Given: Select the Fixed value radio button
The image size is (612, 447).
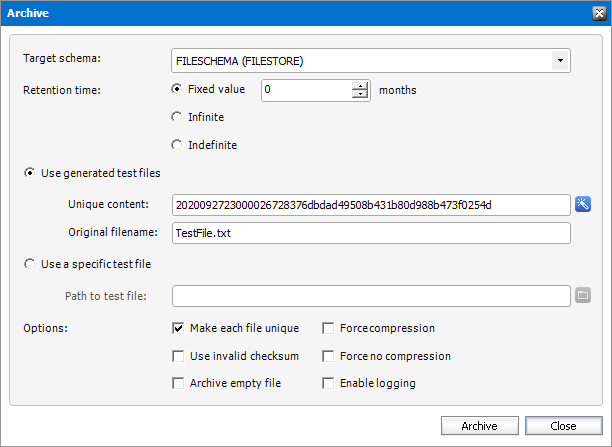Looking at the screenshot, I should coord(177,89).
